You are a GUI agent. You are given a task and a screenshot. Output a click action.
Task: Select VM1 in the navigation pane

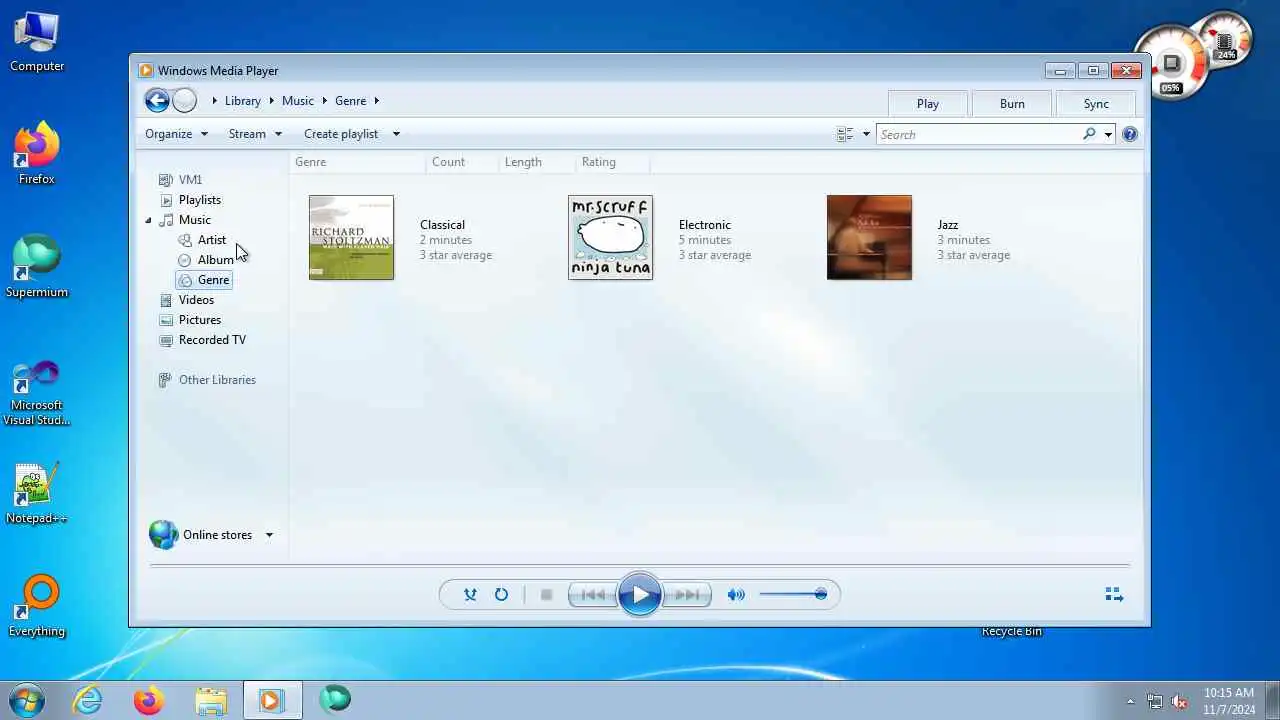point(190,180)
